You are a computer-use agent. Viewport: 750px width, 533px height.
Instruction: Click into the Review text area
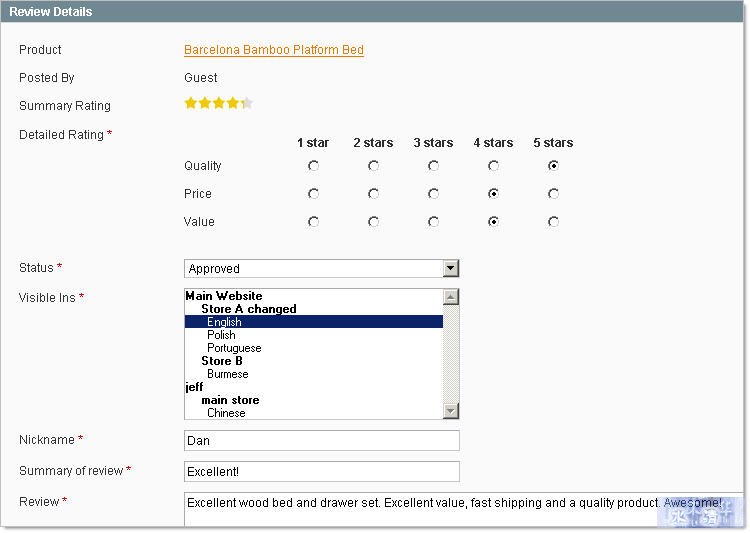[463, 510]
